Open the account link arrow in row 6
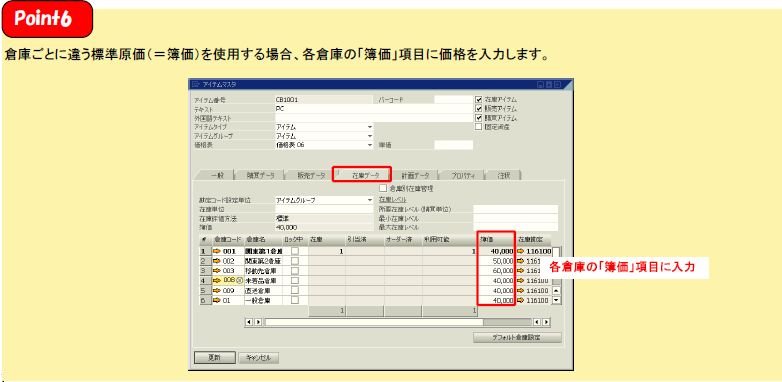 [521, 300]
